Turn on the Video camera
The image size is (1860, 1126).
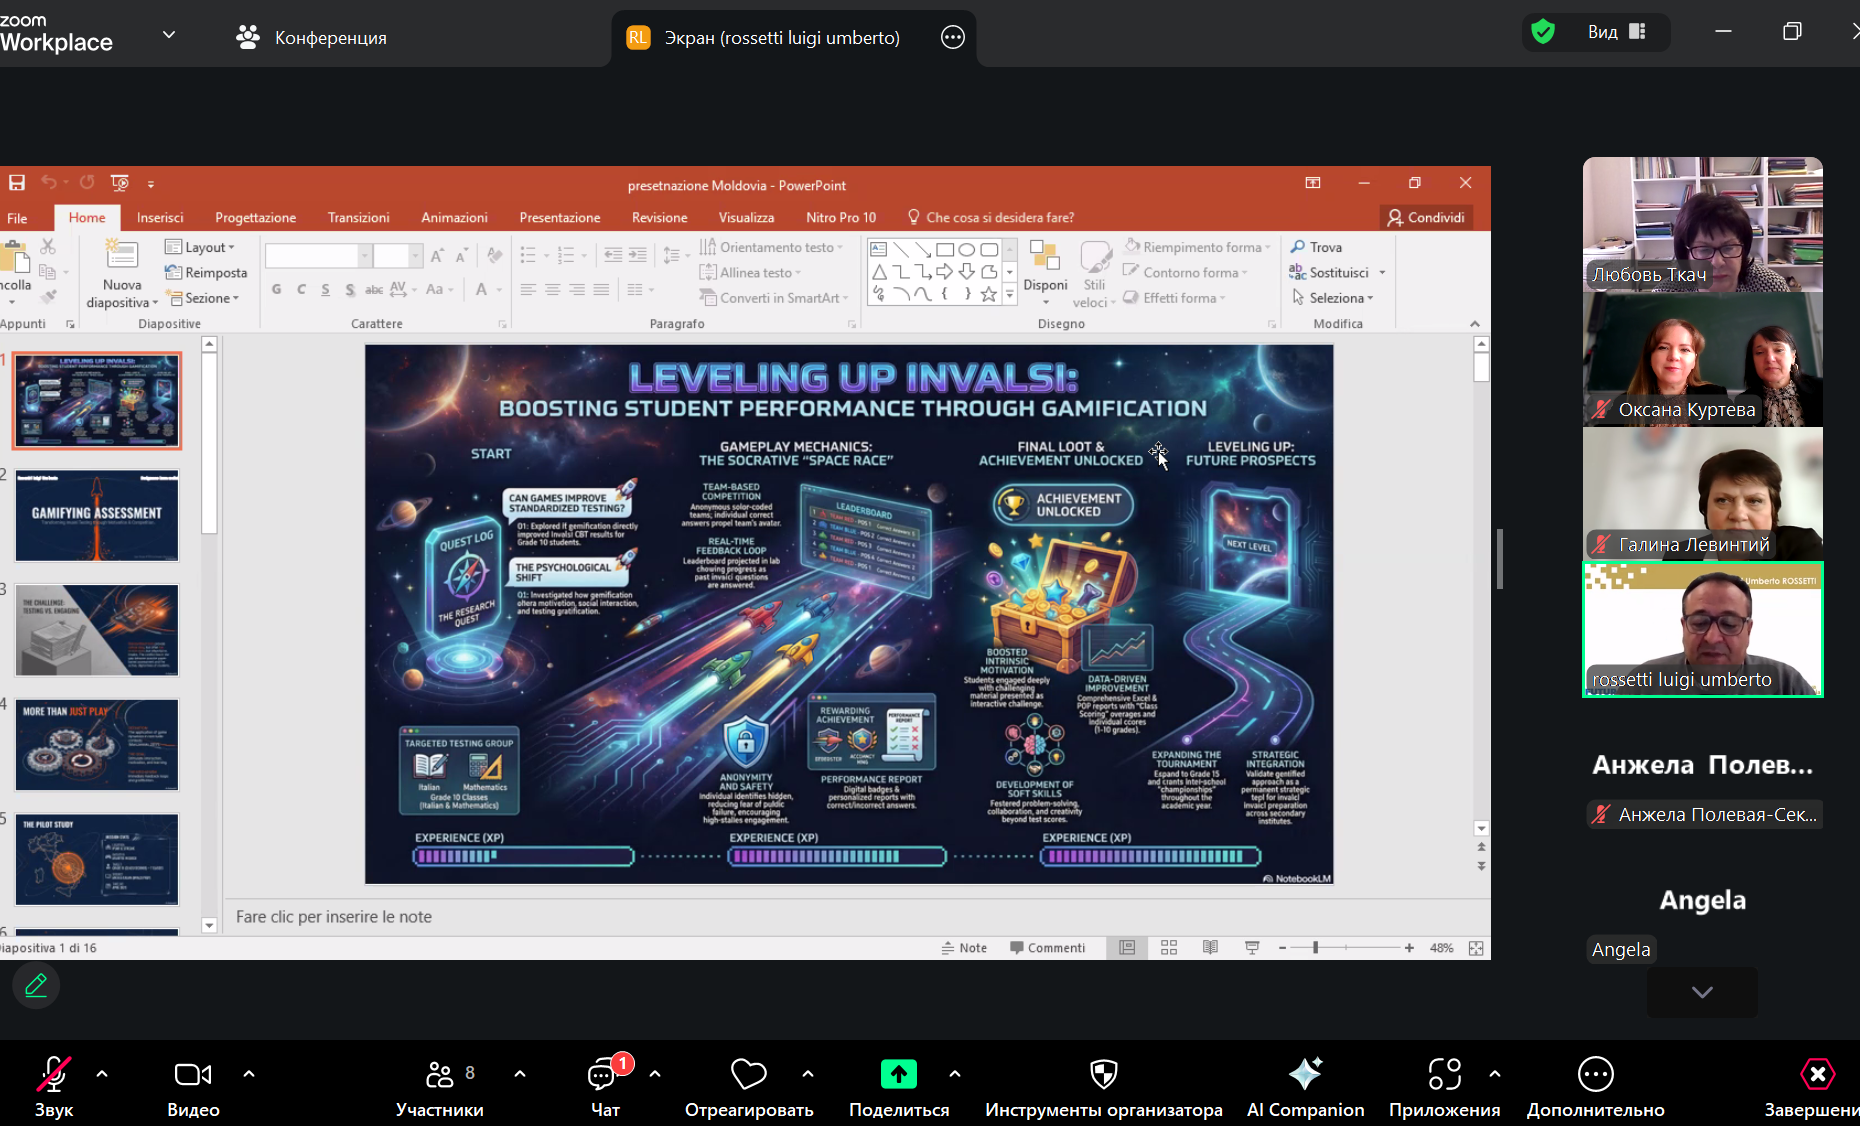pos(193,1075)
